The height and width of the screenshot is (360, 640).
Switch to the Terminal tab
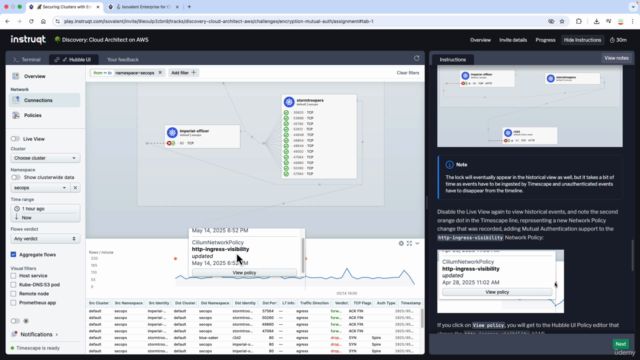click(27, 60)
